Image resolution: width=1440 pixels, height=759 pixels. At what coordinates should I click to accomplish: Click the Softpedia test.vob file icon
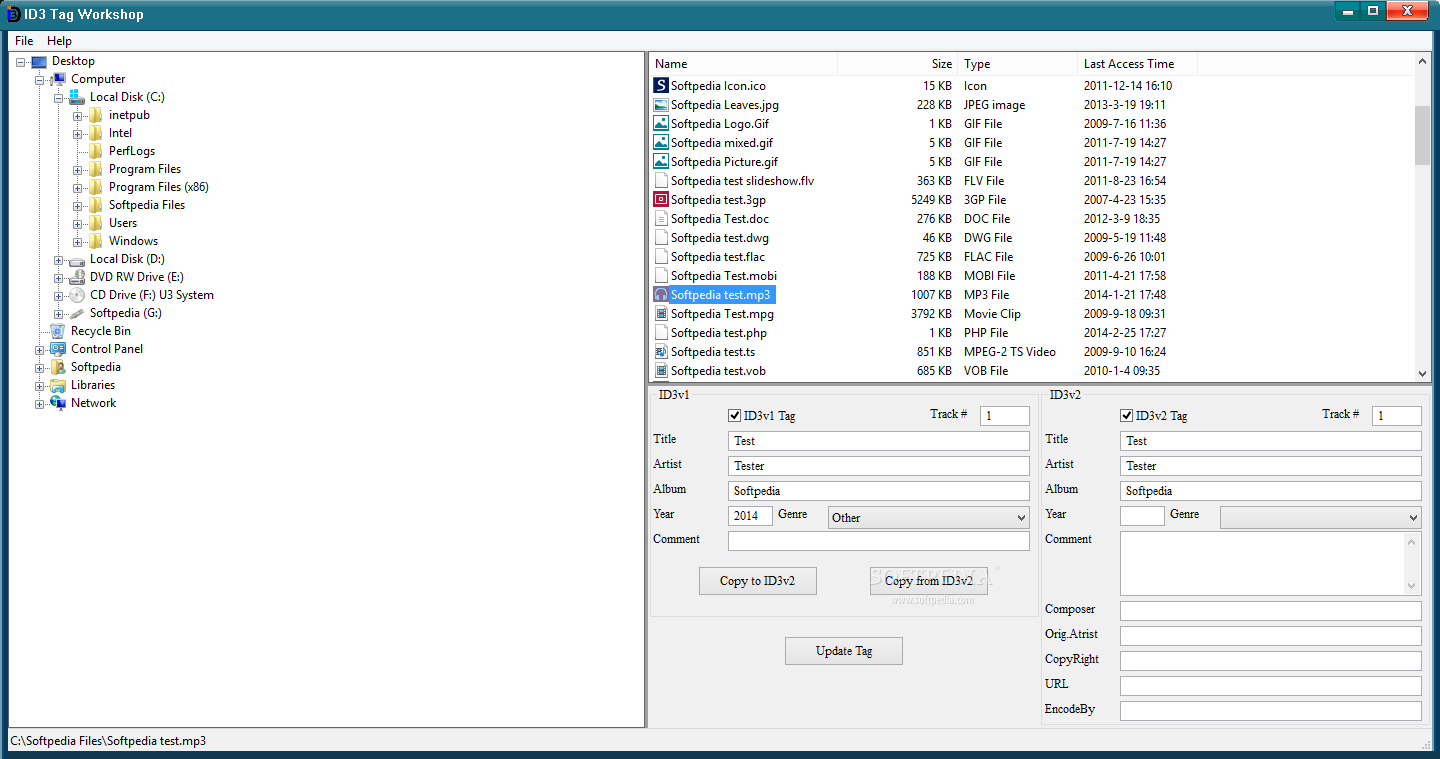660,371
